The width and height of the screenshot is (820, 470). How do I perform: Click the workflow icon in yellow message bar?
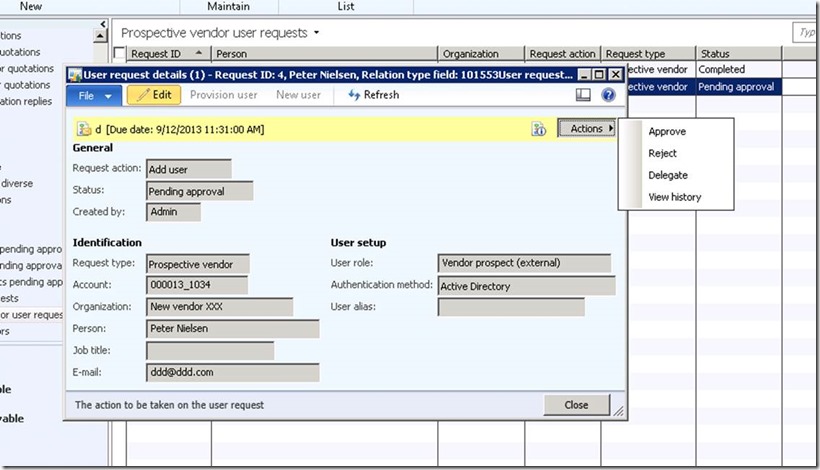(x=84, y=129)
